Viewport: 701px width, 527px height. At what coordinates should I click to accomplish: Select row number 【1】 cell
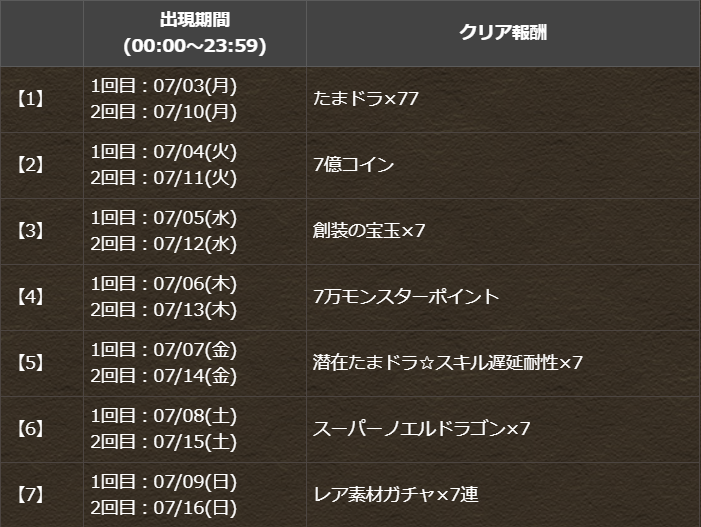pos(30,99)
